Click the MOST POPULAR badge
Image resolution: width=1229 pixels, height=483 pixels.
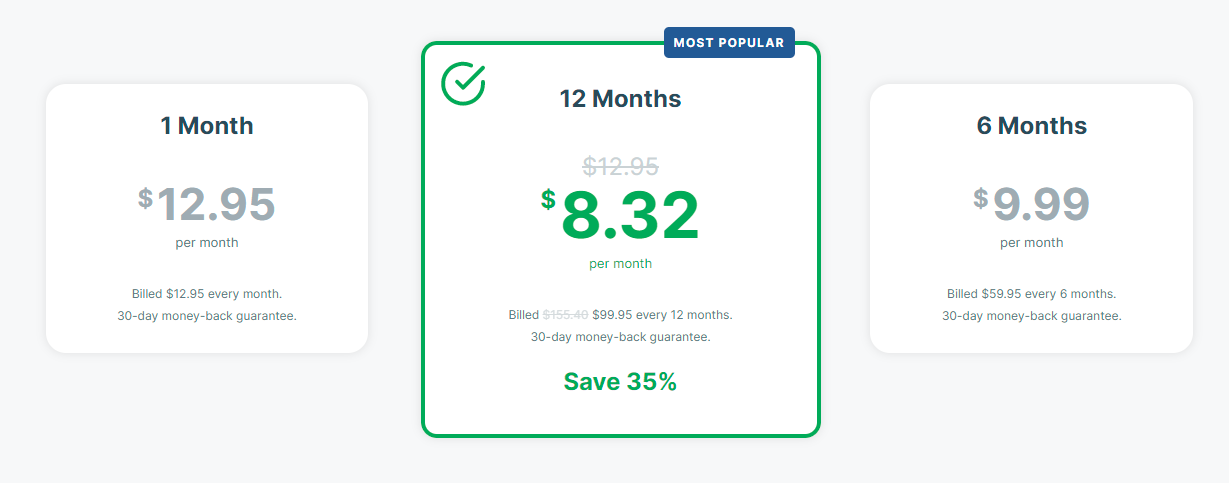(x=729, y=43)
